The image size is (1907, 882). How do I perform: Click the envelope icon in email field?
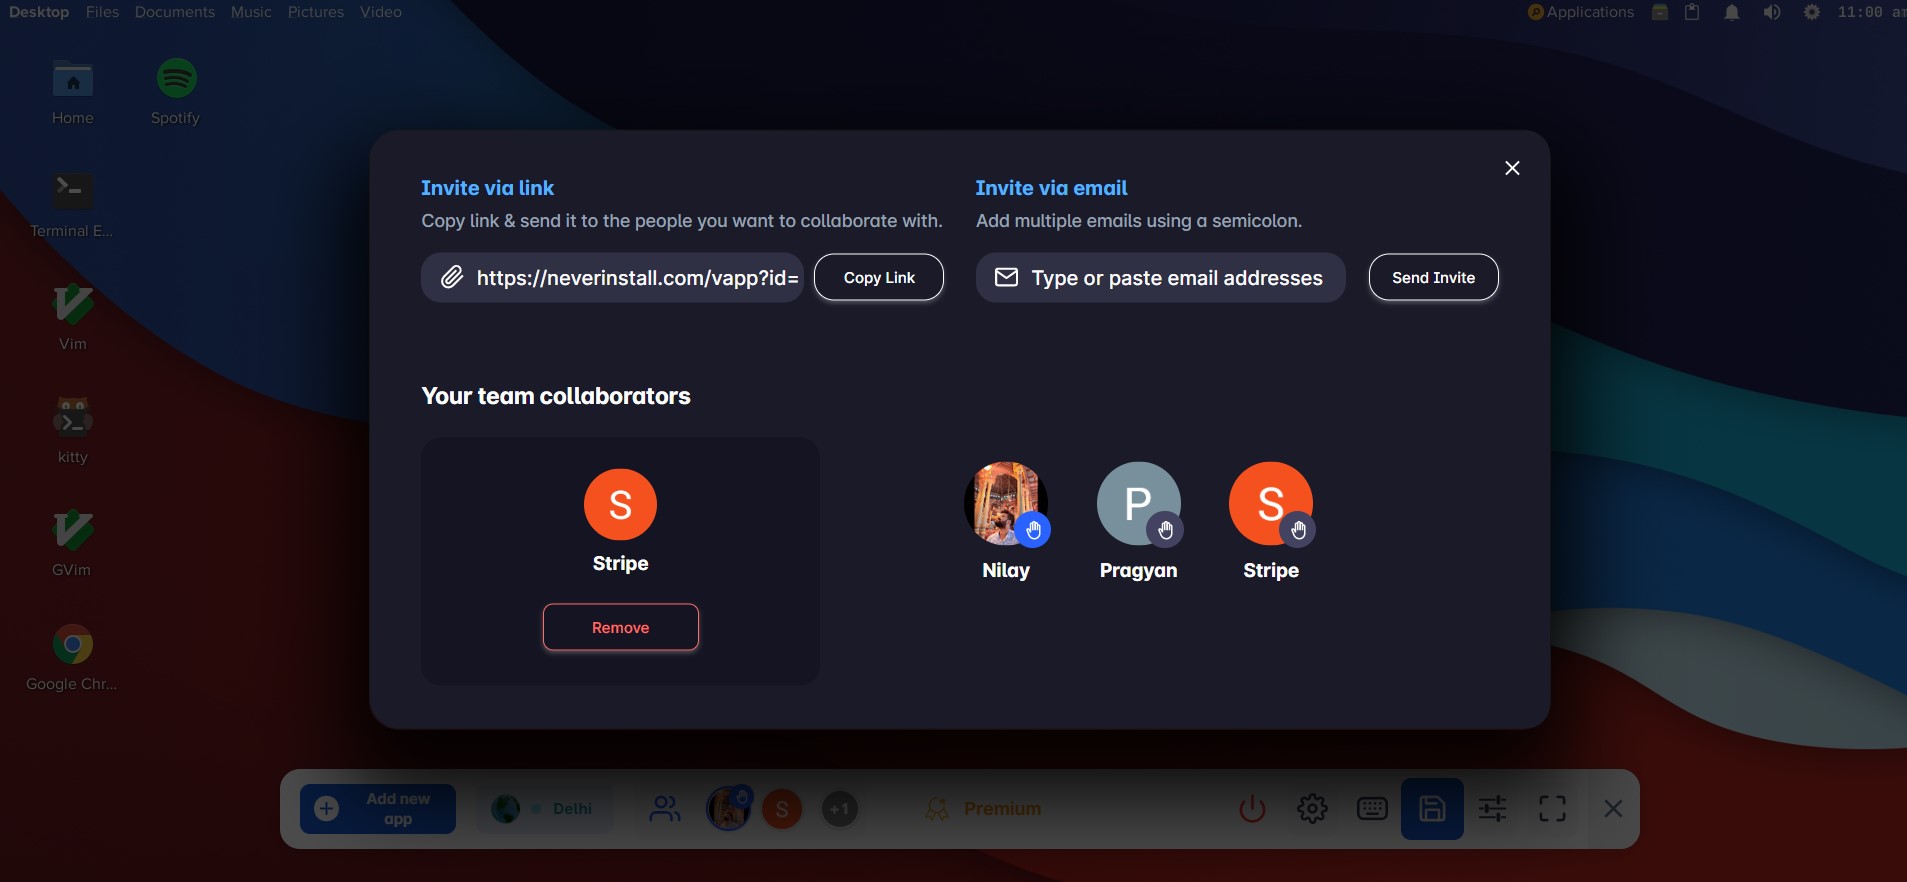1006,277
